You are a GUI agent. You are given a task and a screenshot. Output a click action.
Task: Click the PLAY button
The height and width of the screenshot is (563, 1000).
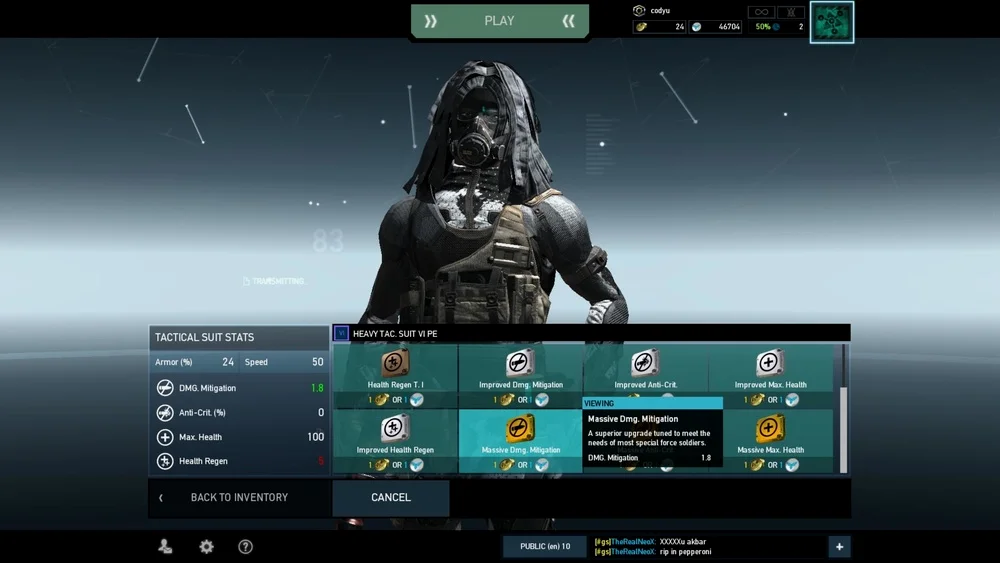click(x=499, y=21)
